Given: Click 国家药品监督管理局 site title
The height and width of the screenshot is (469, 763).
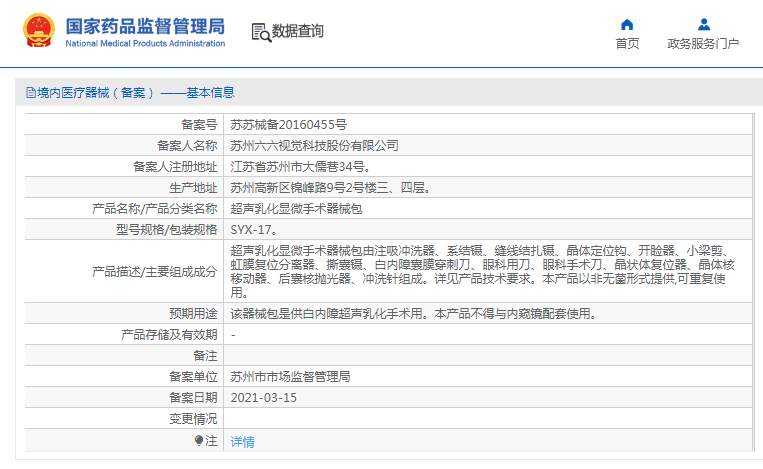Looking at the screenshot, I should pyautogui.click(x=145, y=26).
